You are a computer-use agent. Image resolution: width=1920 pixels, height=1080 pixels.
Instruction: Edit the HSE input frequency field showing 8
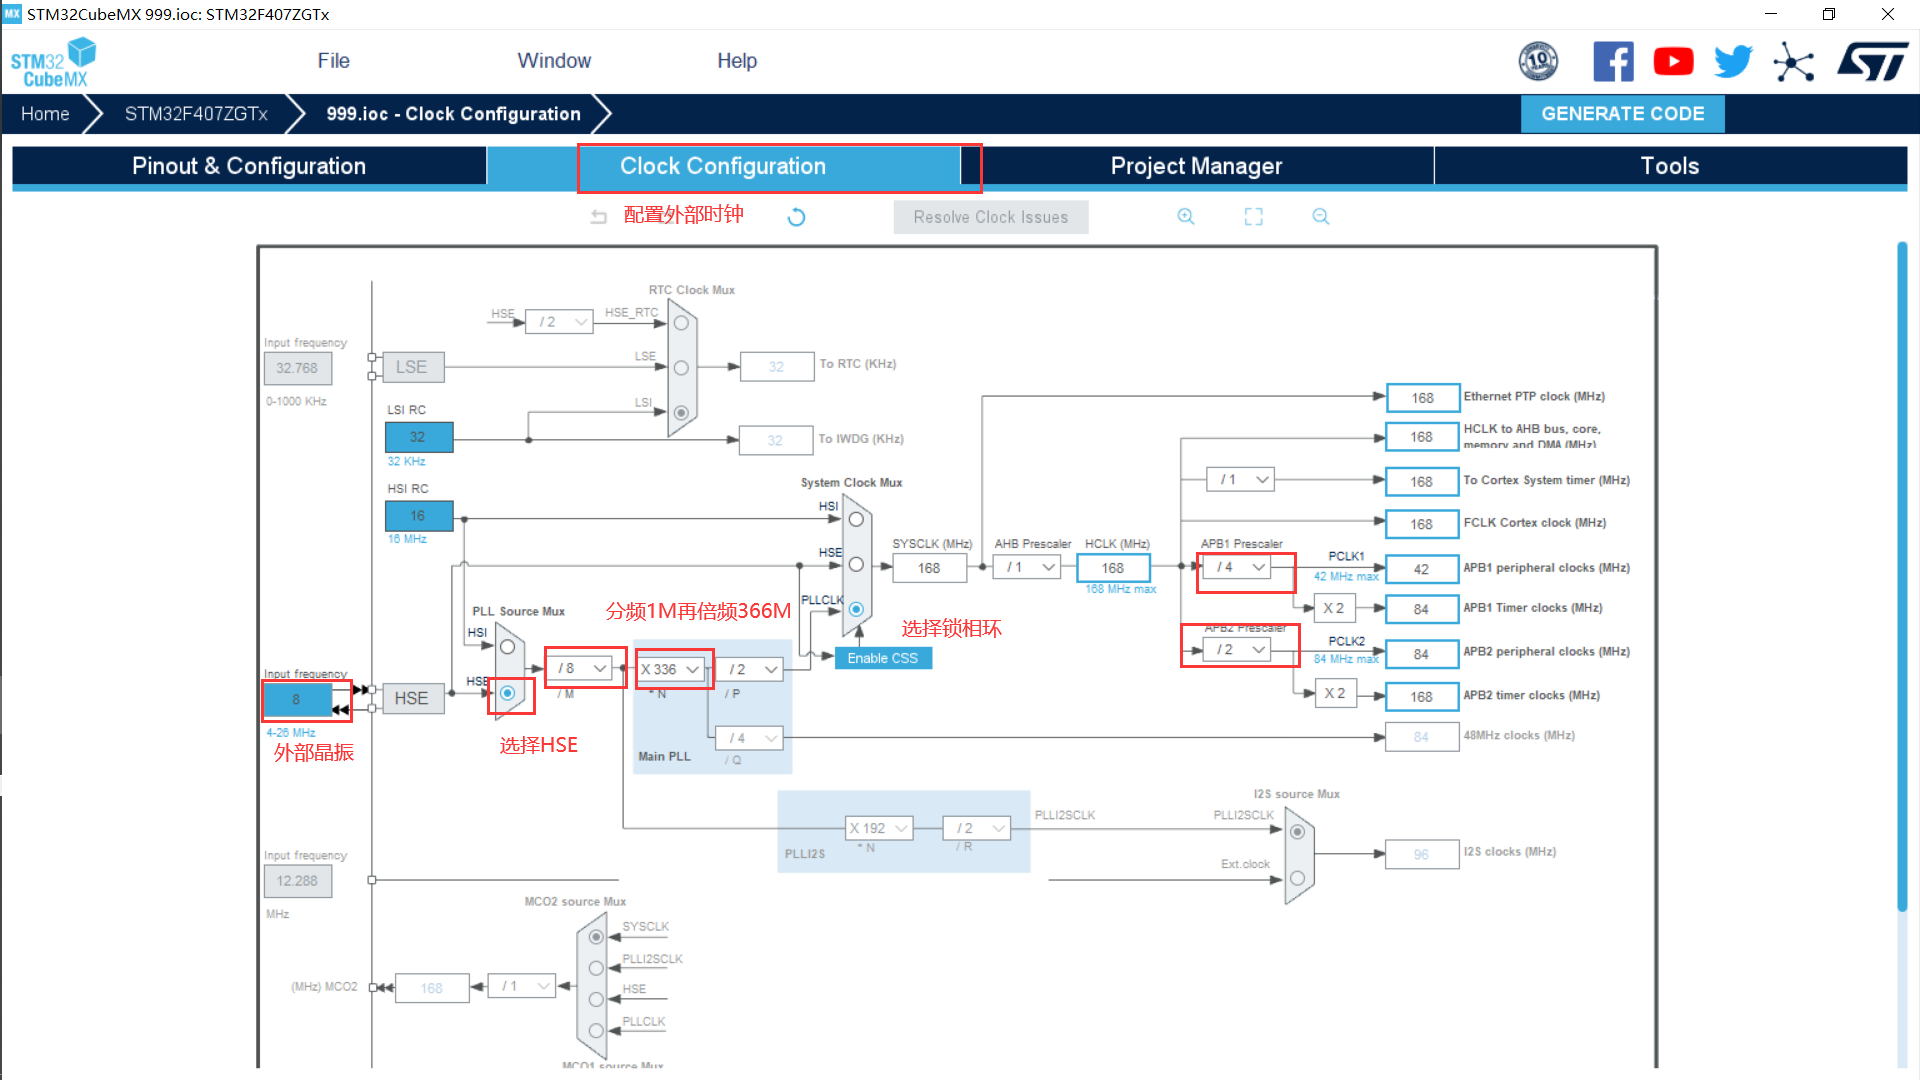[x=297, y=700]
